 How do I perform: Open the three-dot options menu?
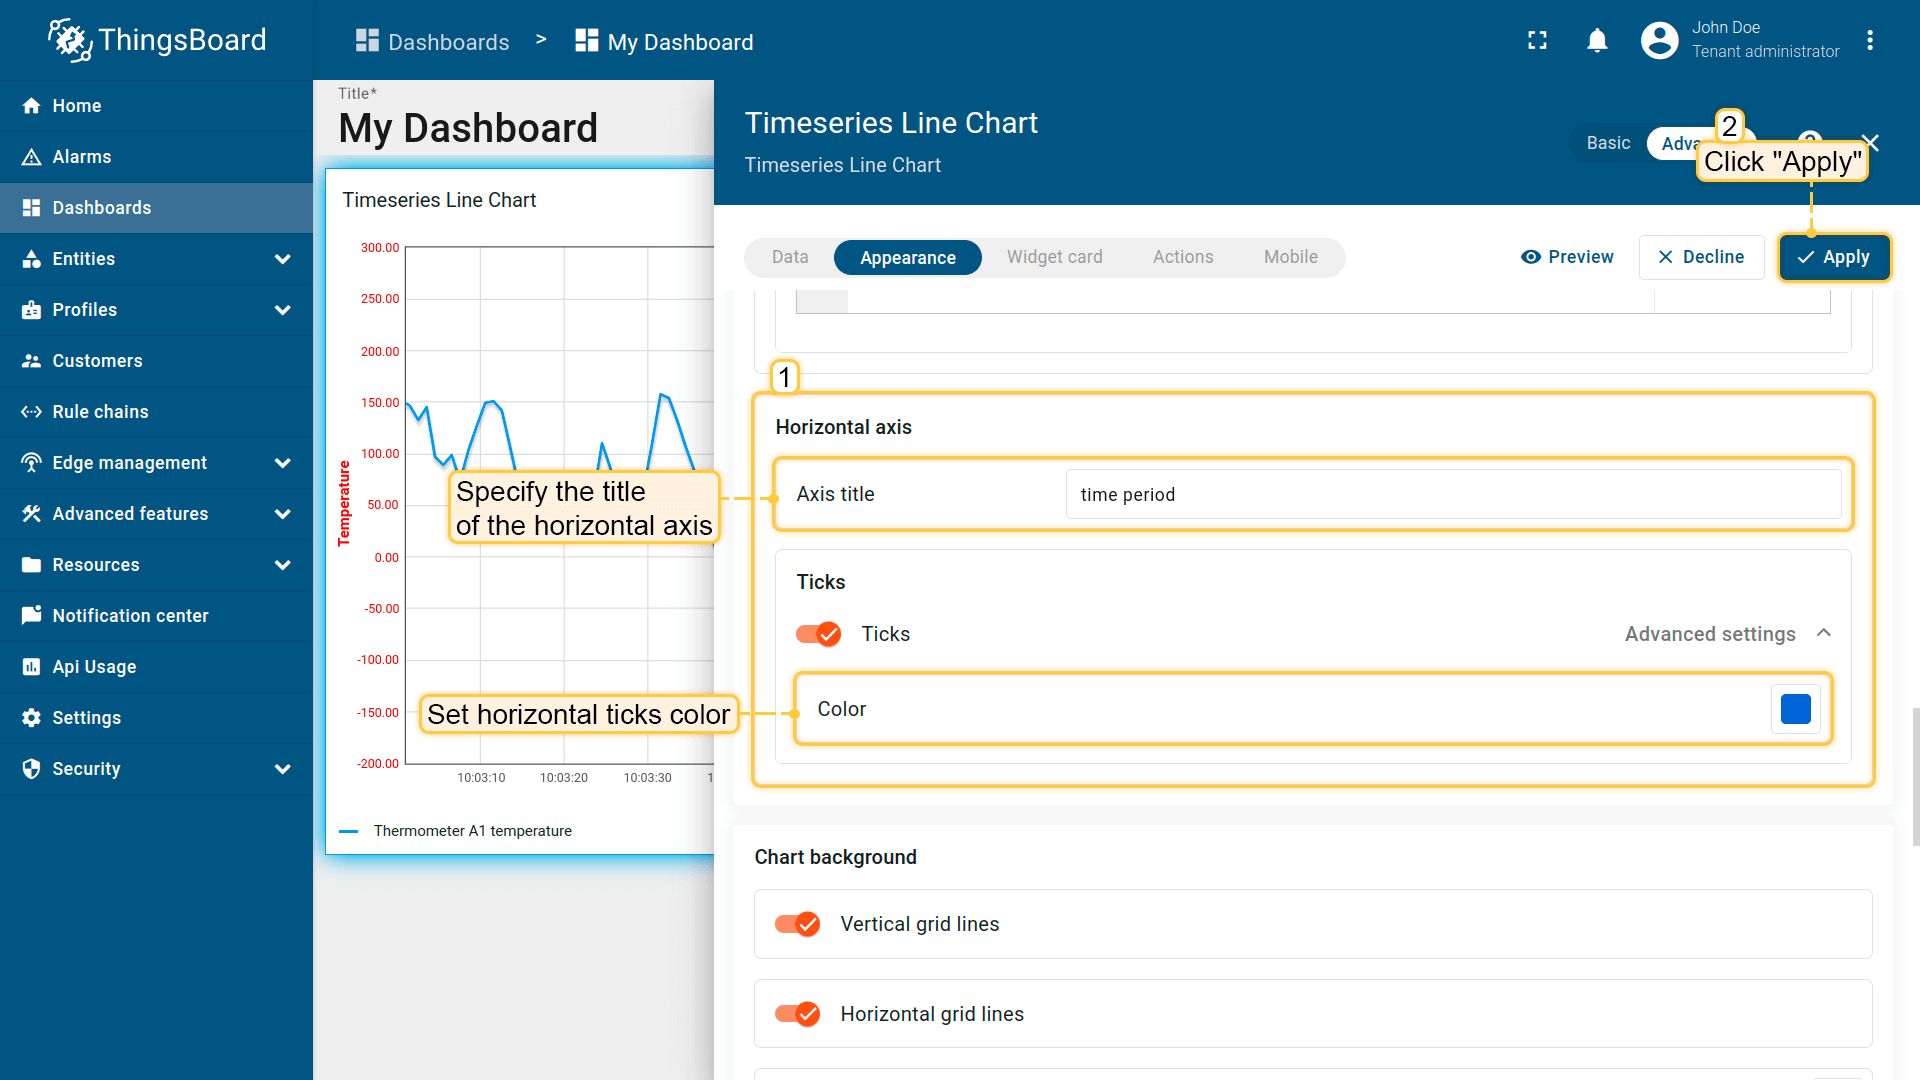1869,41
